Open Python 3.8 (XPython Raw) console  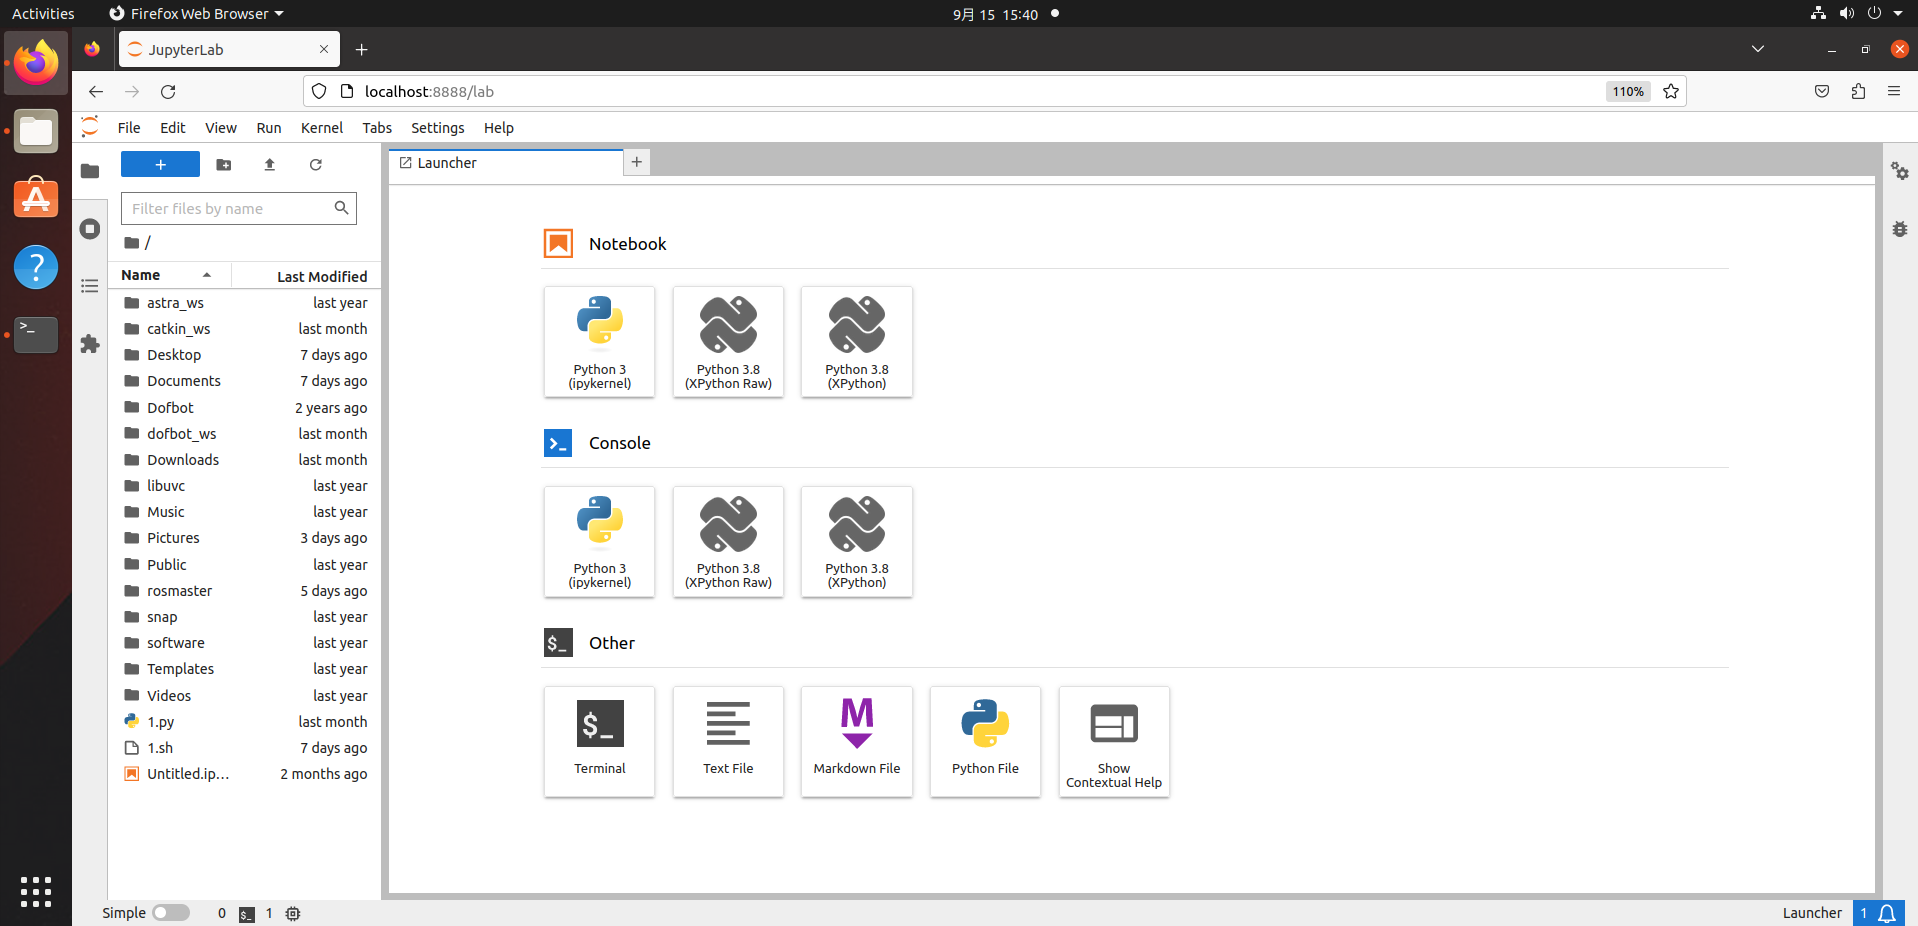point(728,541)
